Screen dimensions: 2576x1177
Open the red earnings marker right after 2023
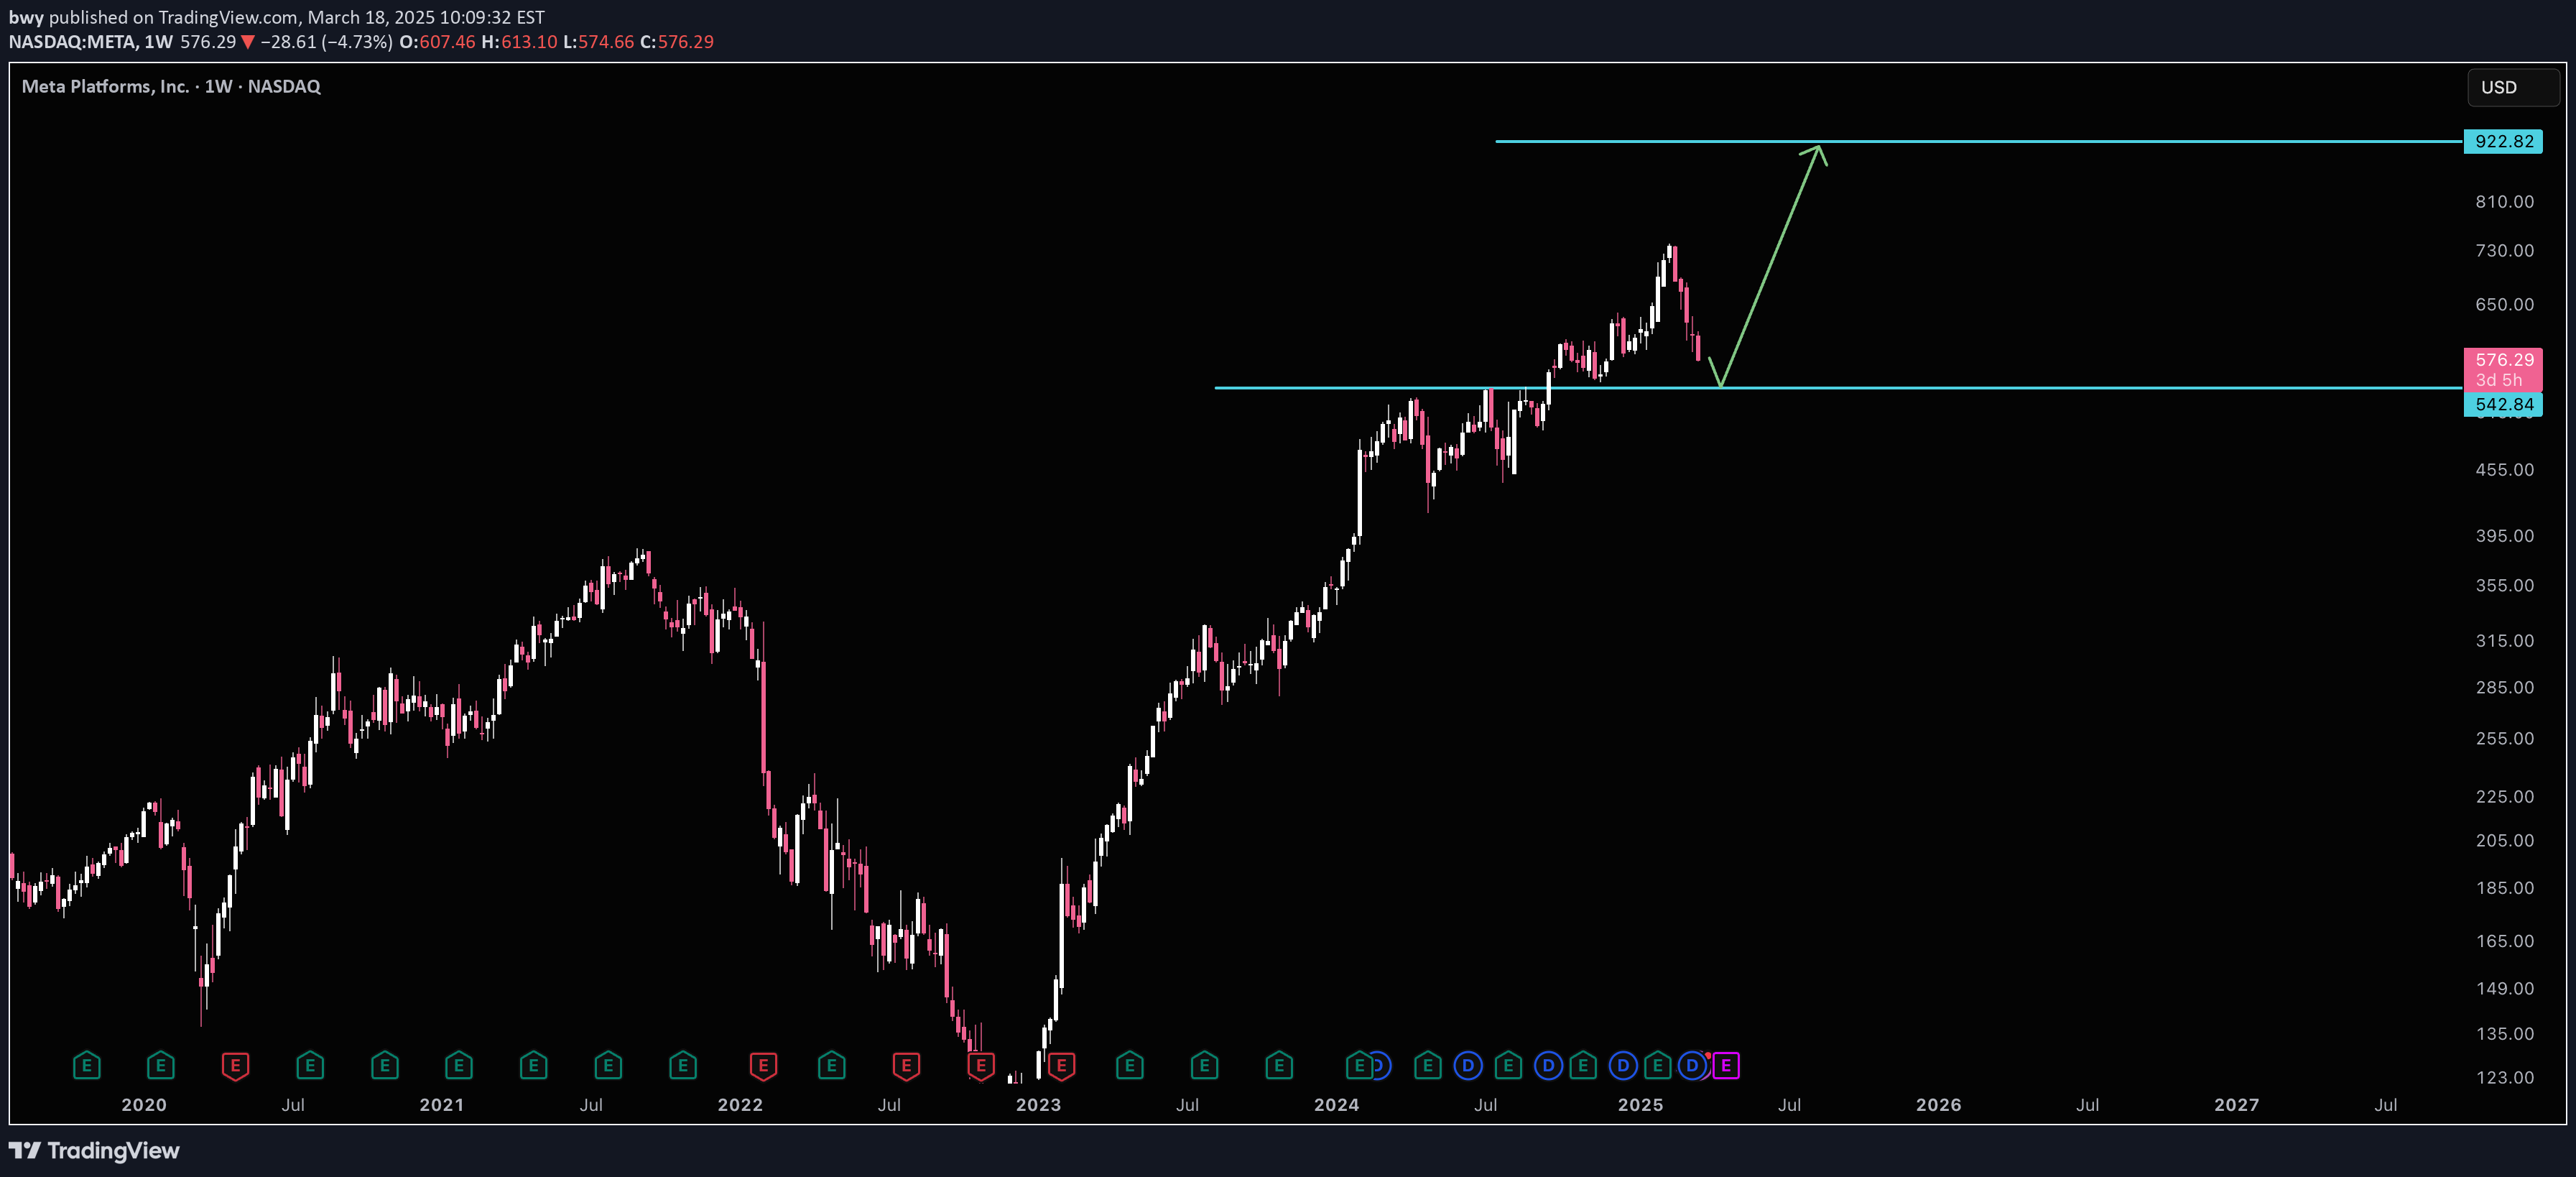[x=1062, y=1066]
